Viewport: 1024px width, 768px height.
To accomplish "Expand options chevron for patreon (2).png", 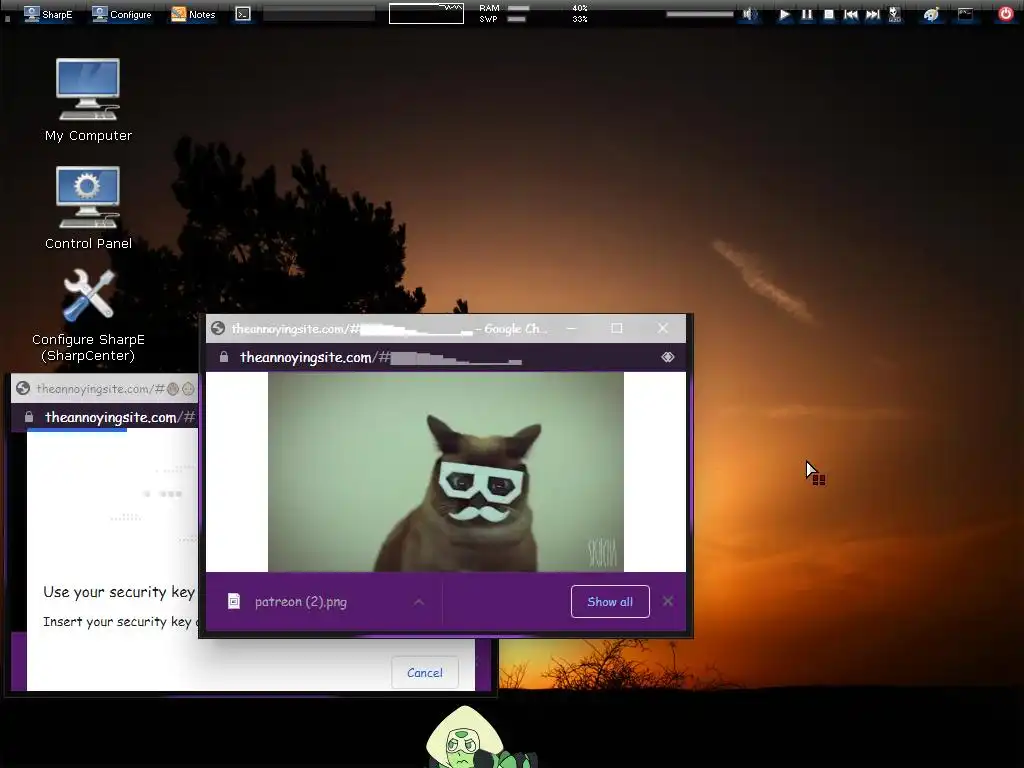I will [x=419, y=602].
